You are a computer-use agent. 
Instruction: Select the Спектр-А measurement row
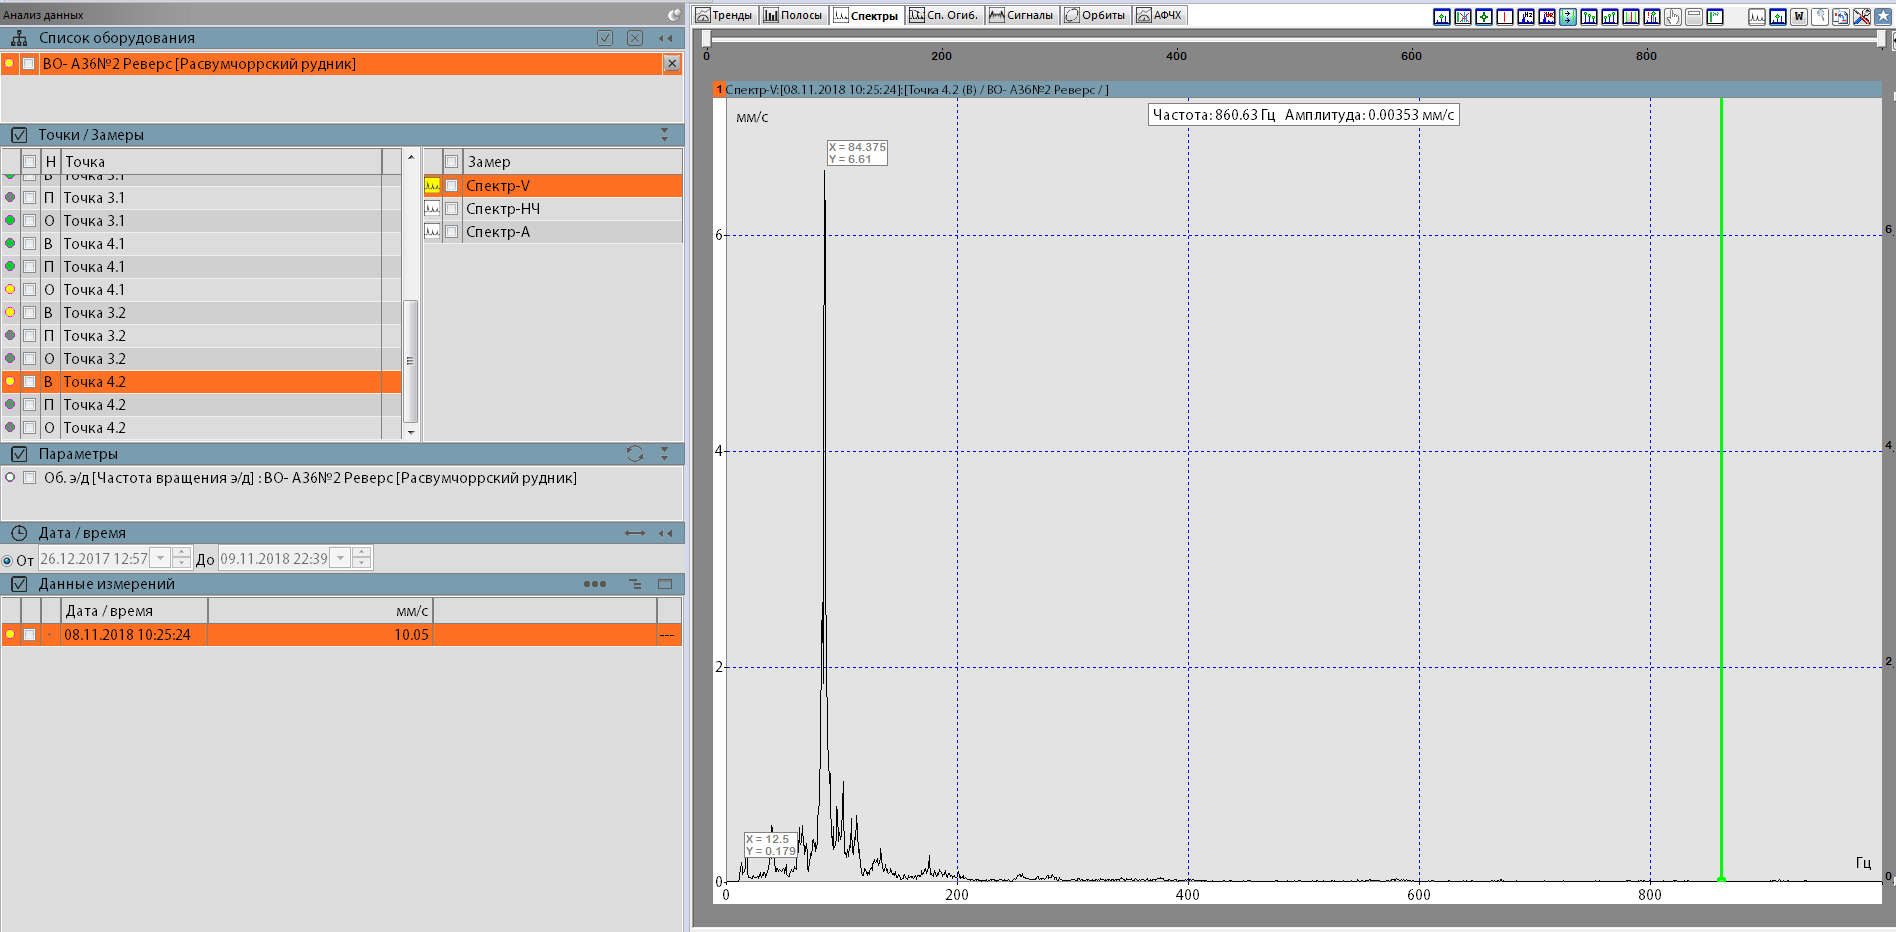tap(553, 232)
